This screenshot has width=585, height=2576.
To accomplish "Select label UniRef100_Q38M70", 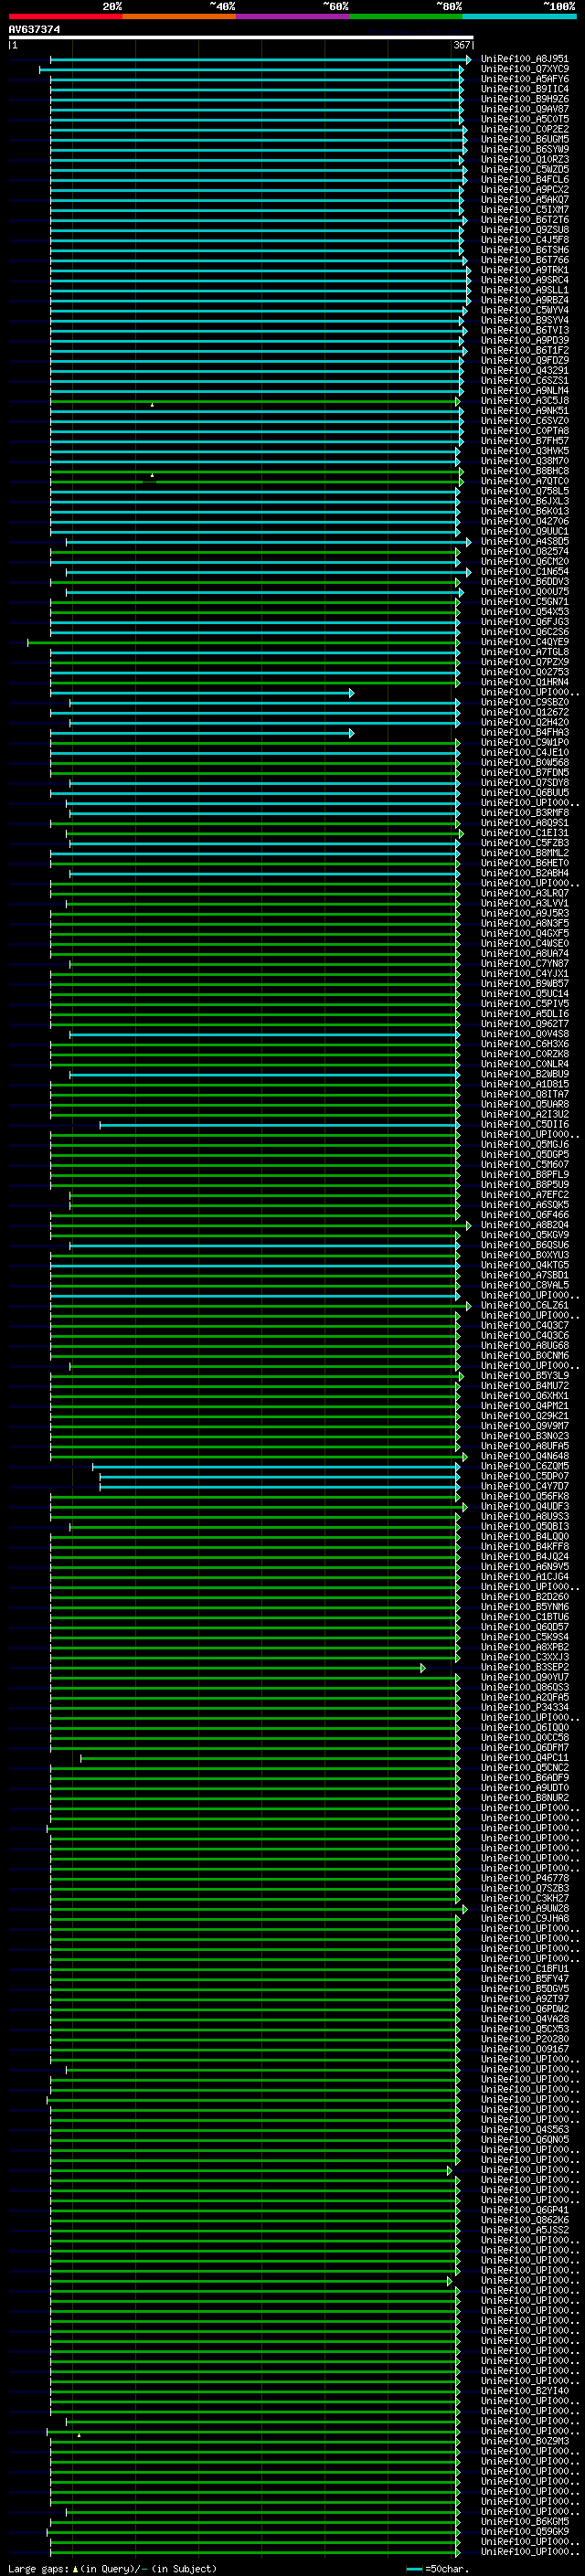I will tap(524, 461).
